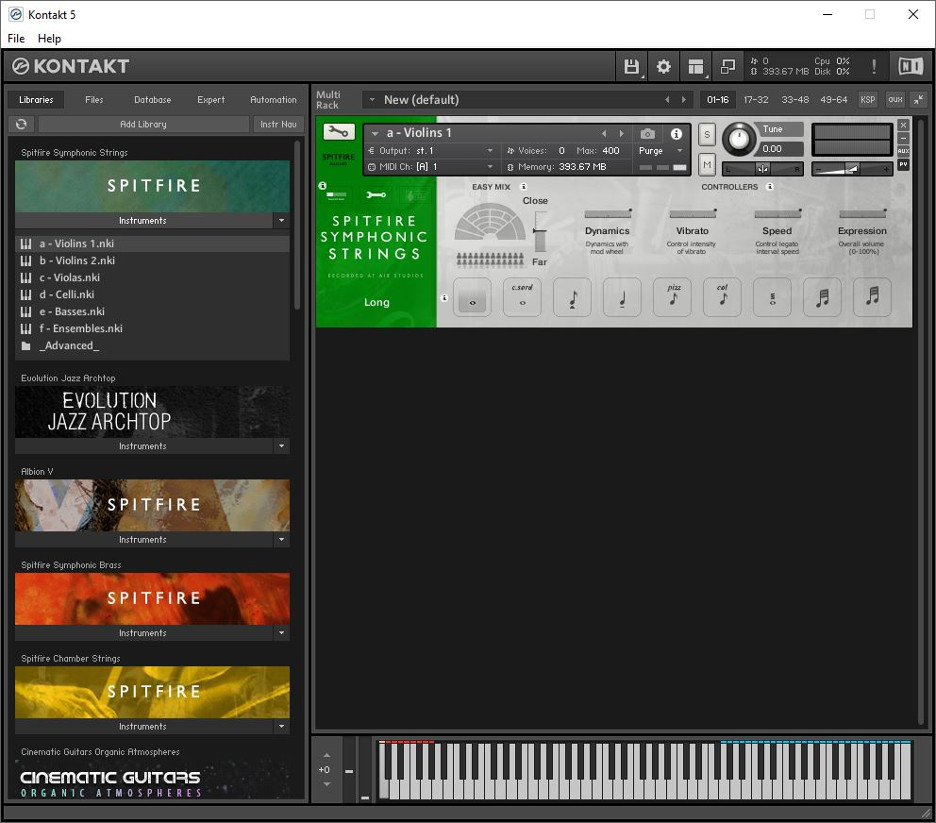Viewport: 936px width, 823px height.
Task: Open the Help menu
Action: pyautogui.click(x=50, y=38)
